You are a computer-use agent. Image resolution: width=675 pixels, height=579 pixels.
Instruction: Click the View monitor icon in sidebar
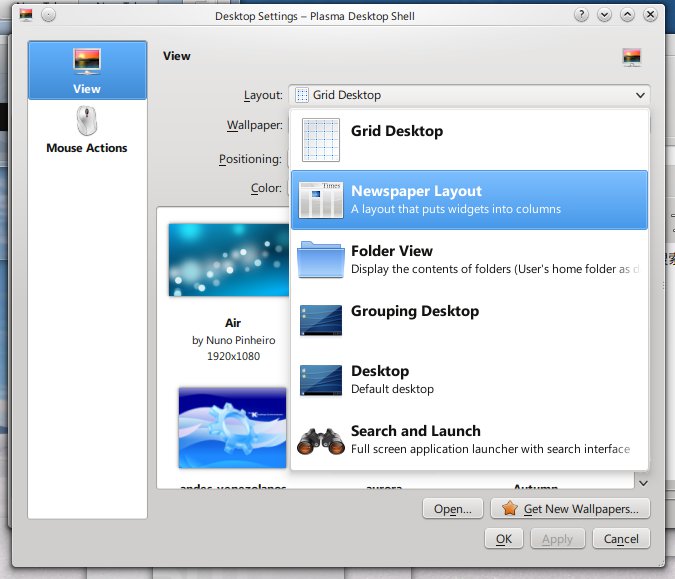pos(87,61)
